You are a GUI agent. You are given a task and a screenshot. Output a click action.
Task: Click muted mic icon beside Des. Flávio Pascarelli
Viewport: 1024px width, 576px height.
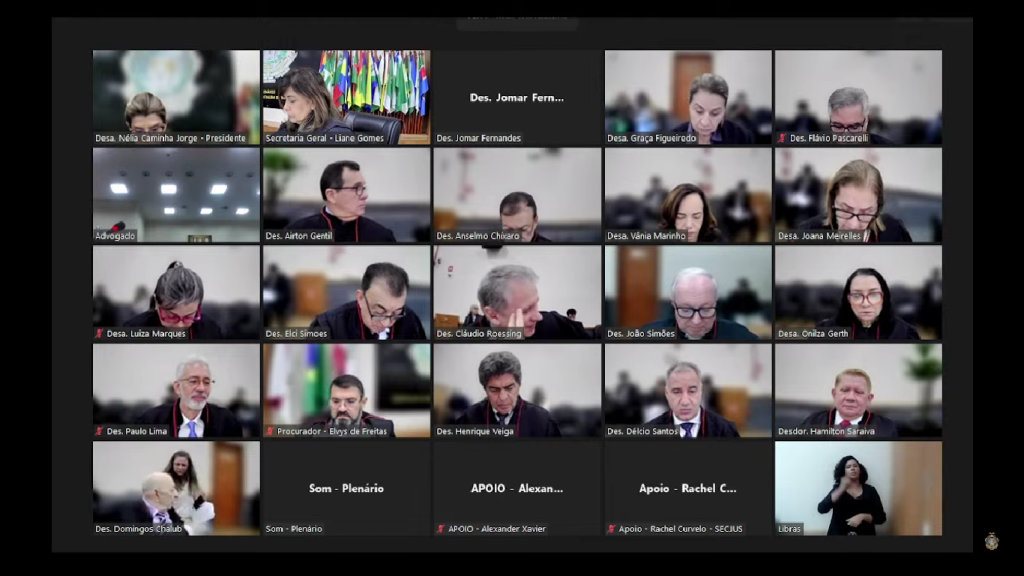click(x=783, y=138)
